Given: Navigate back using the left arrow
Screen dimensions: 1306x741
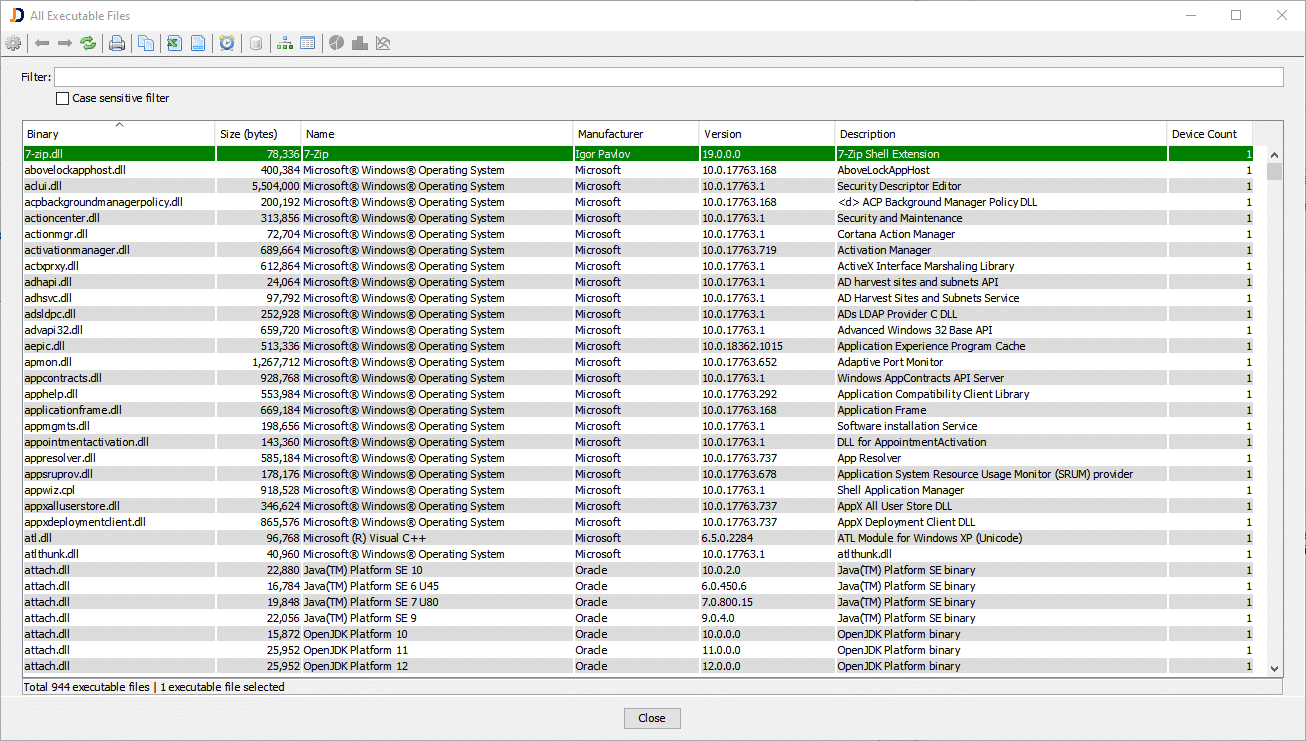Looking at the screenshot, I should [41, 43].
